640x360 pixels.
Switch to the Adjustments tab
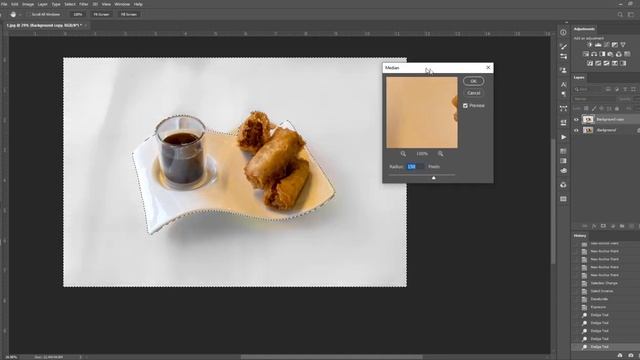click(x=584, y=29)
